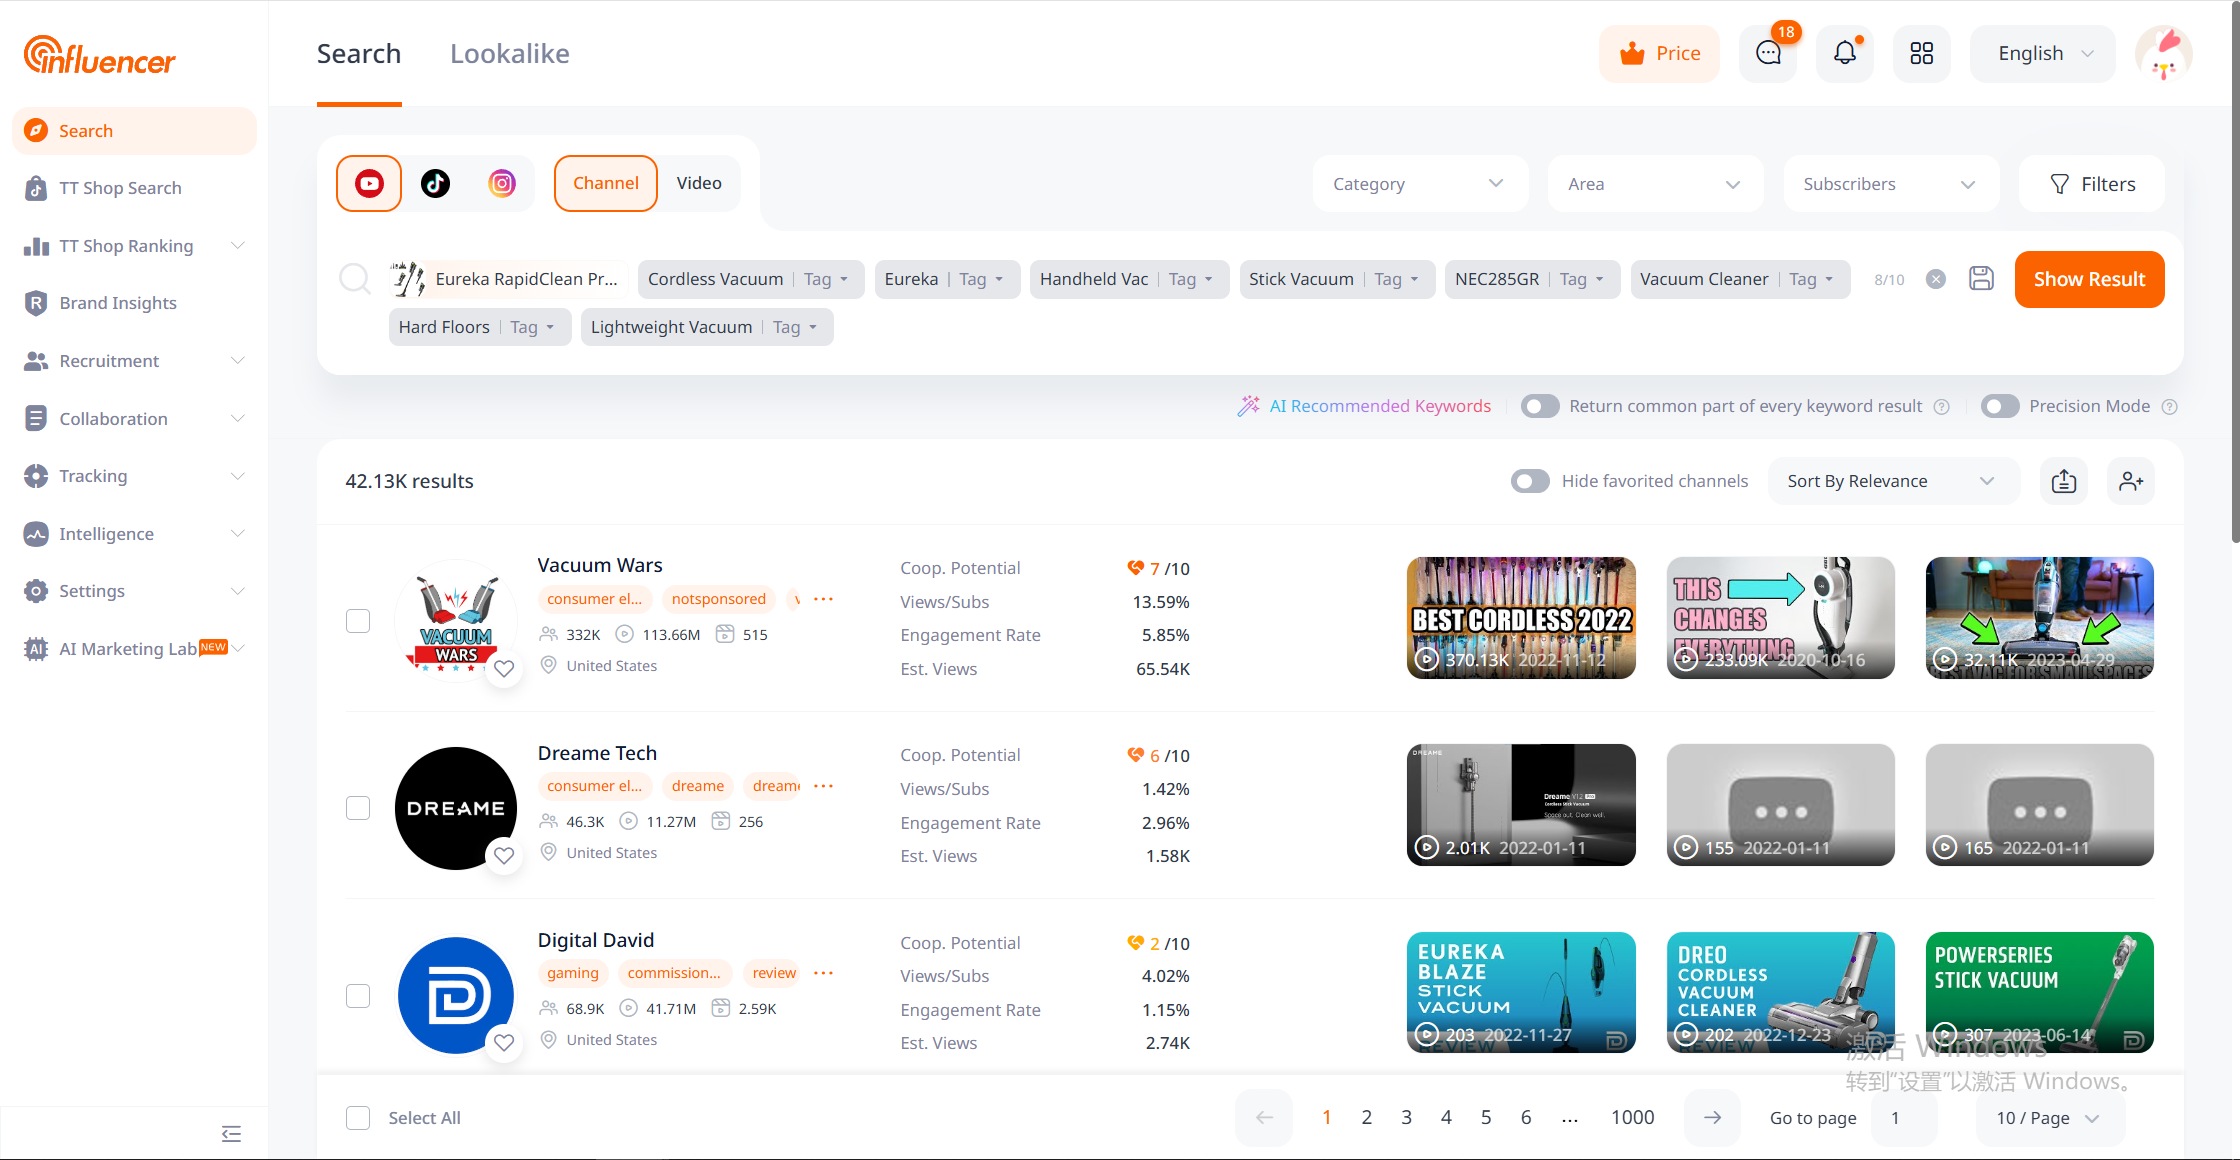Collapse the sidebar menu icon
2240x1160 pixels.
pos(231,1133)
